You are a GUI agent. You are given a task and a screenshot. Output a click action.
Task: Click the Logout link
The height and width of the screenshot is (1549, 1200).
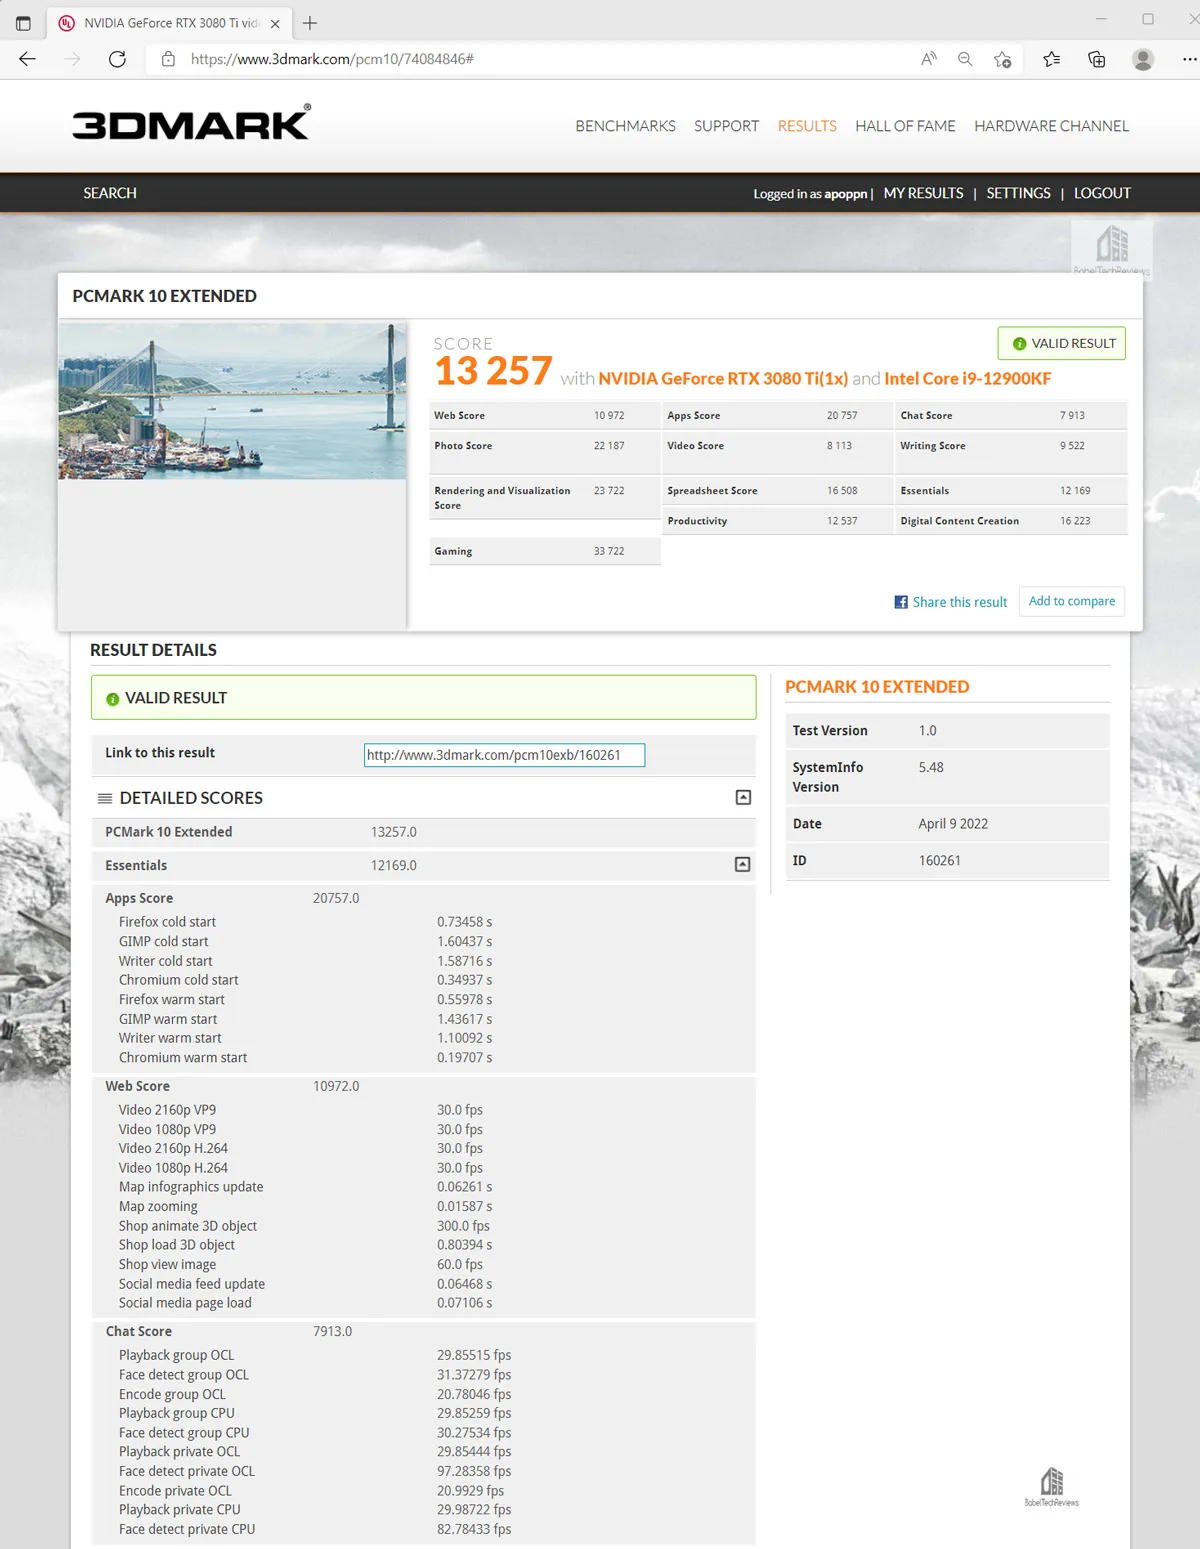[x=1102, y=193]
